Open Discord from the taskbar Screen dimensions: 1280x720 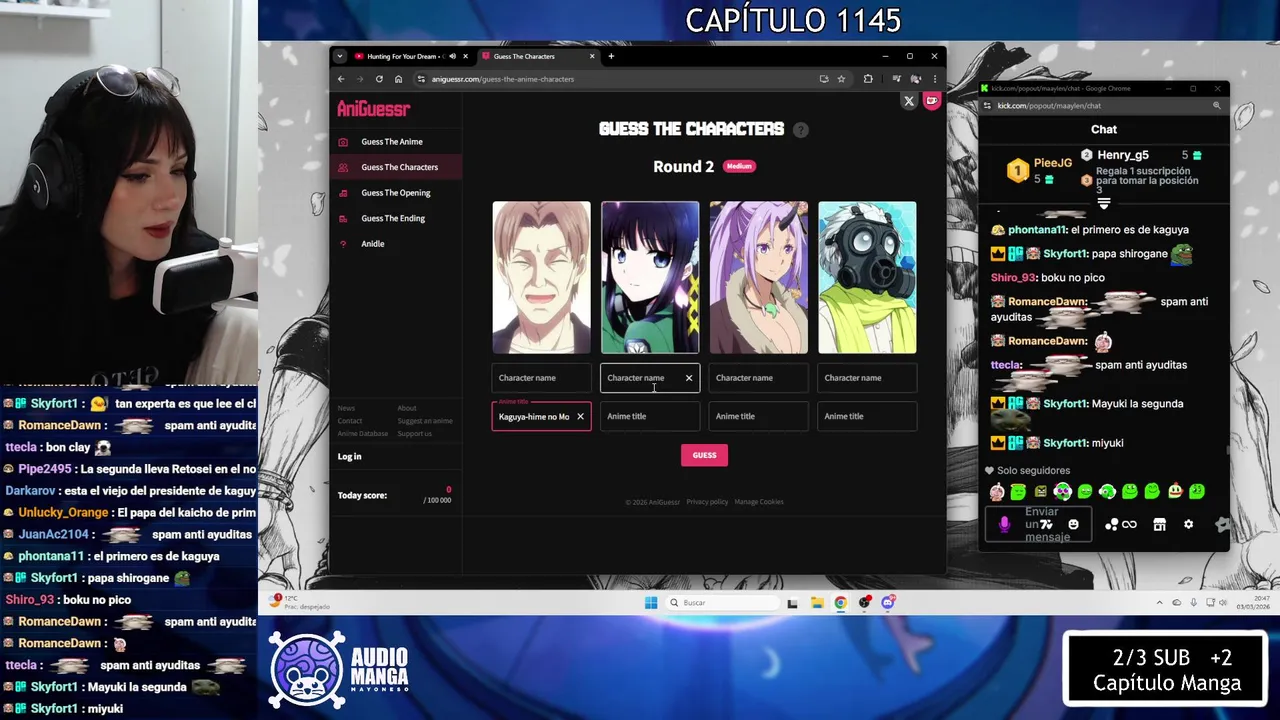point(888,602)
